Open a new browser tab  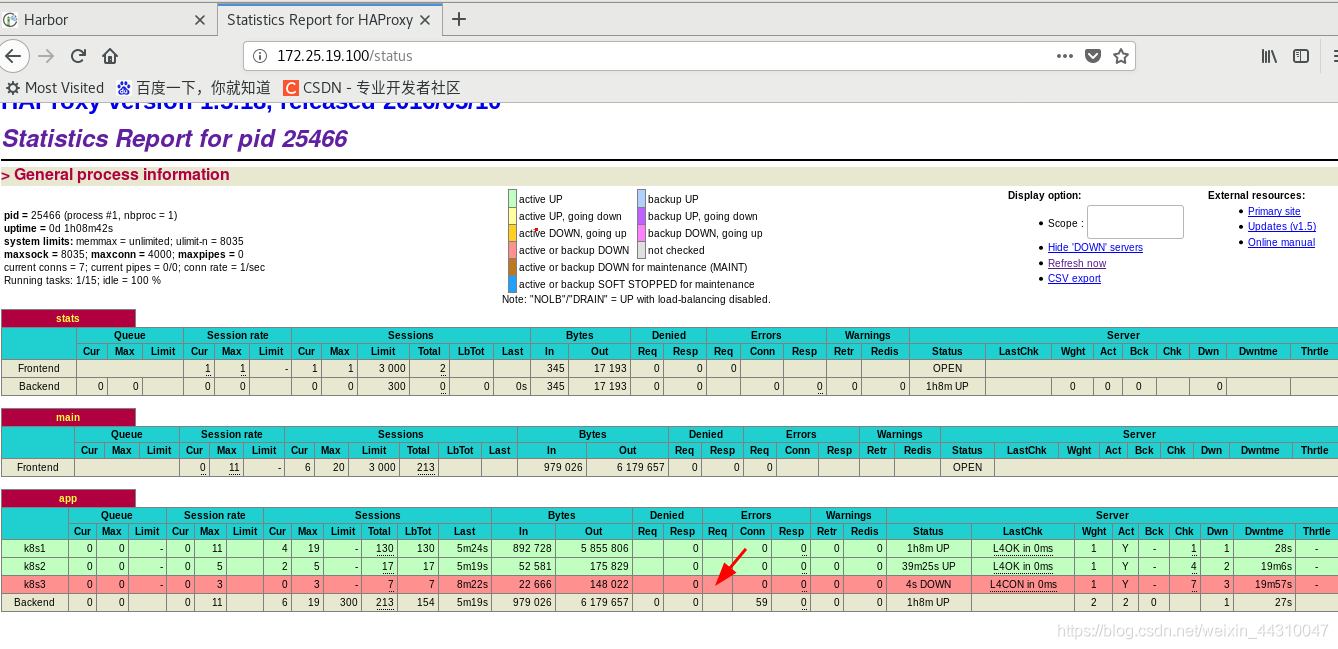(459, 19)
